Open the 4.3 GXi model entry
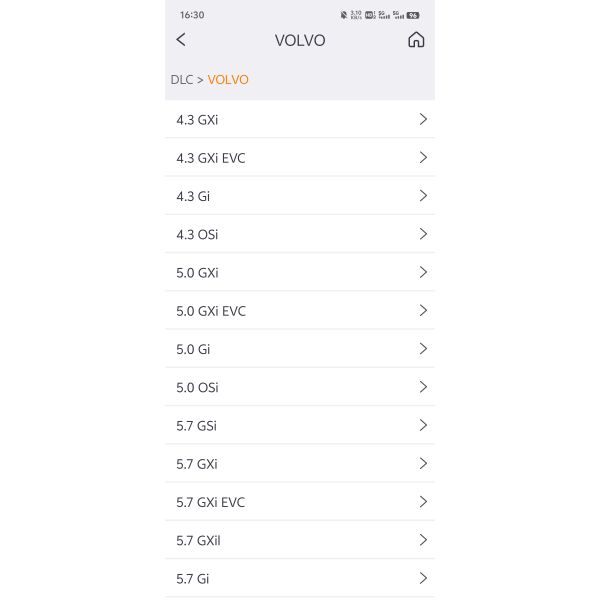Screen dimensions: 600x600 (299, 120)
